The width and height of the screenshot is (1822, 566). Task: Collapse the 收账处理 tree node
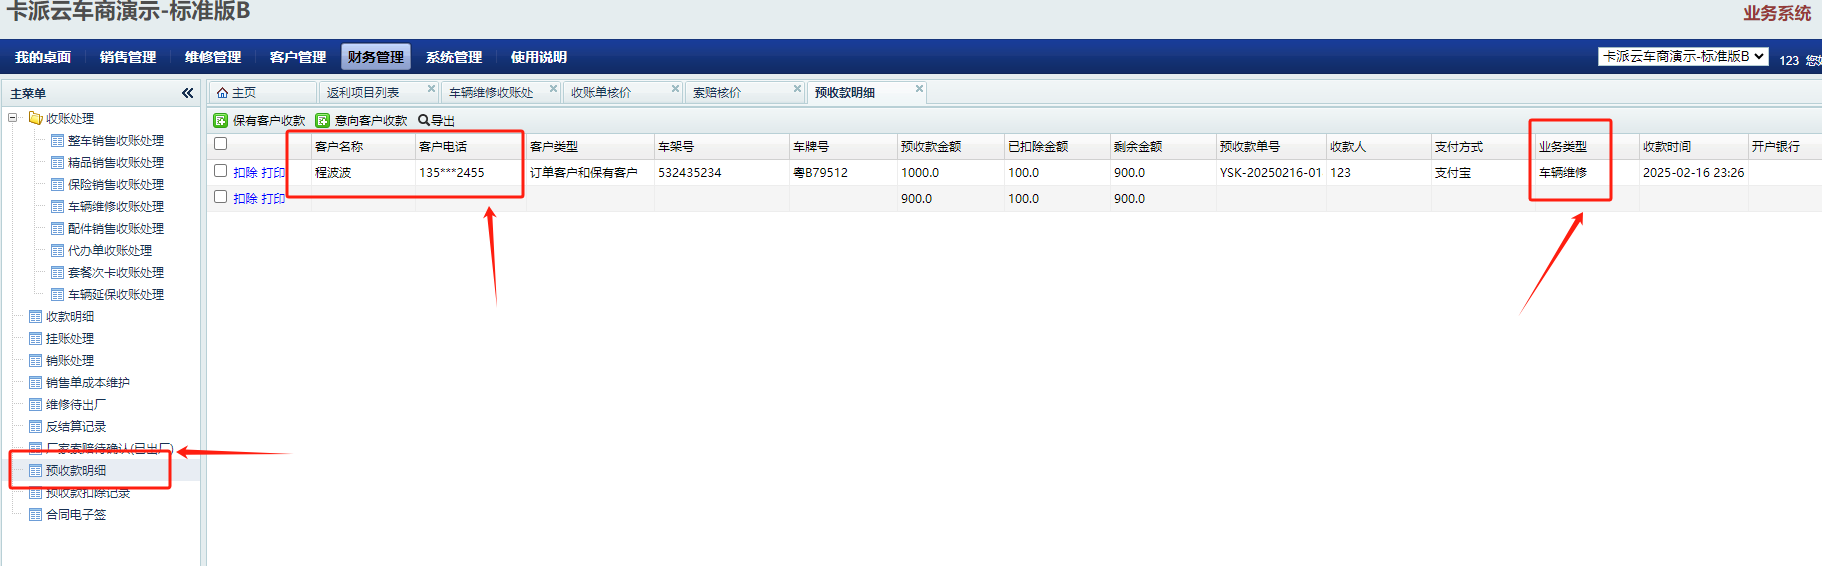(x=13, y=118)
